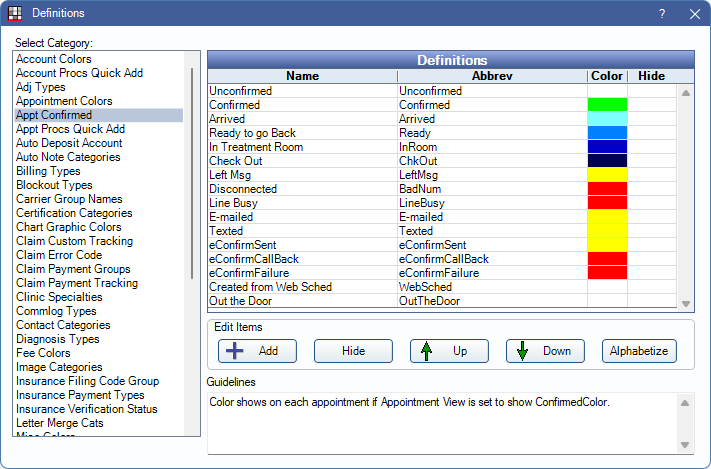711x469 pixels.
Task: Choose Insurance Payment Types category
Action: pyautogui.click(x=80, y=395)
